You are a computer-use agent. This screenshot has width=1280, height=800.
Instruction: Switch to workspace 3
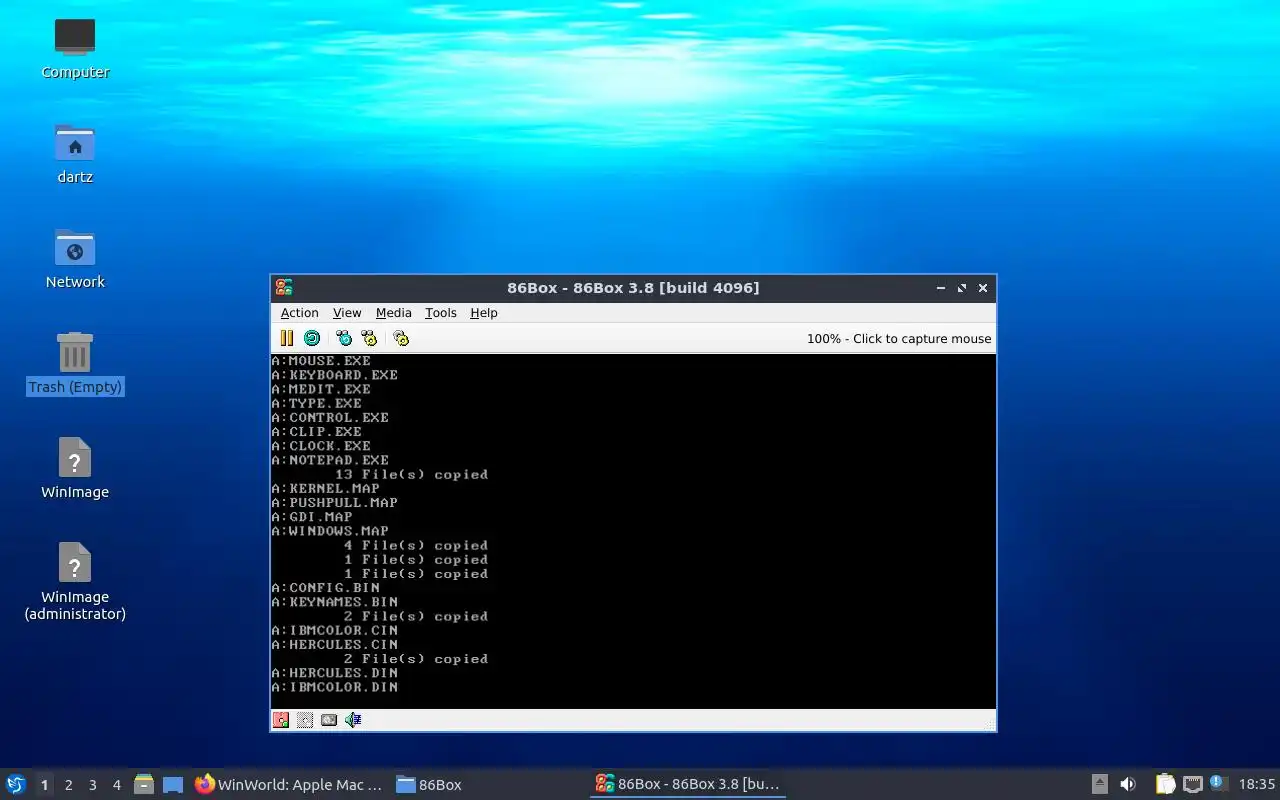pos(92,785)
